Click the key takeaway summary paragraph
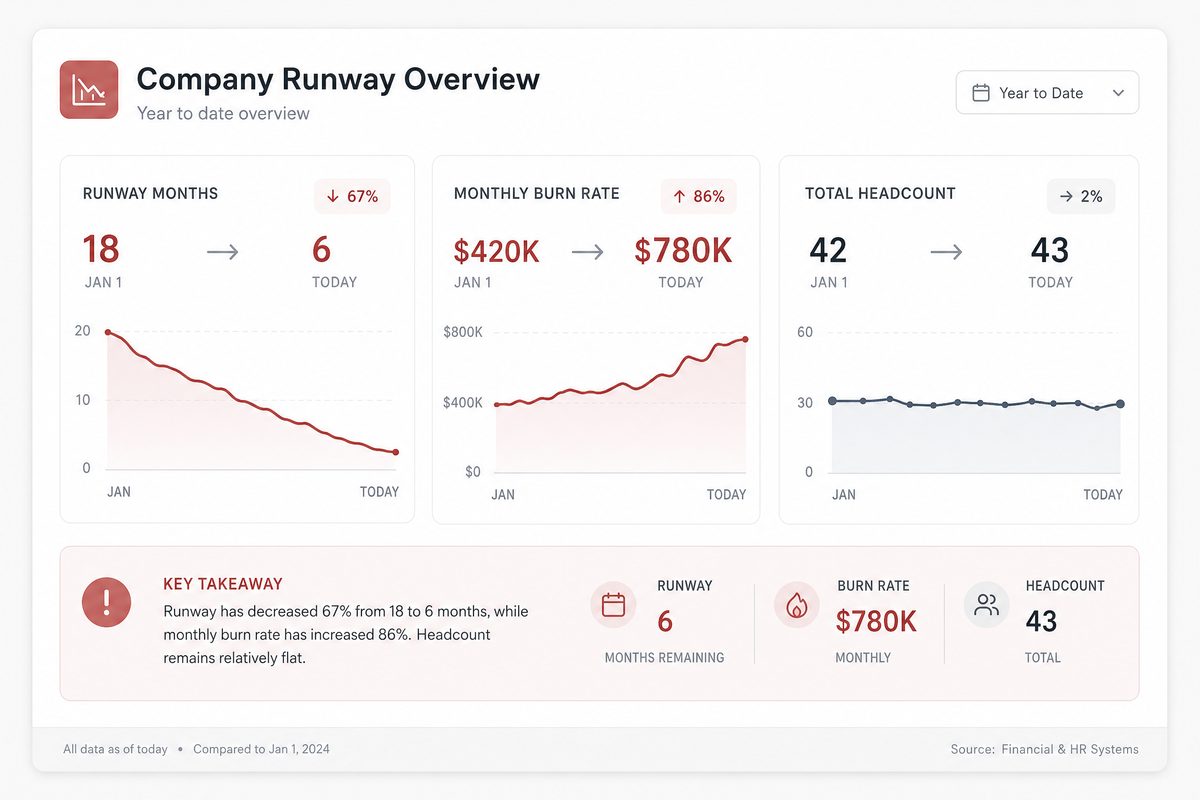This screenshot has width=1200, height=800. click(x=346, y=635)
